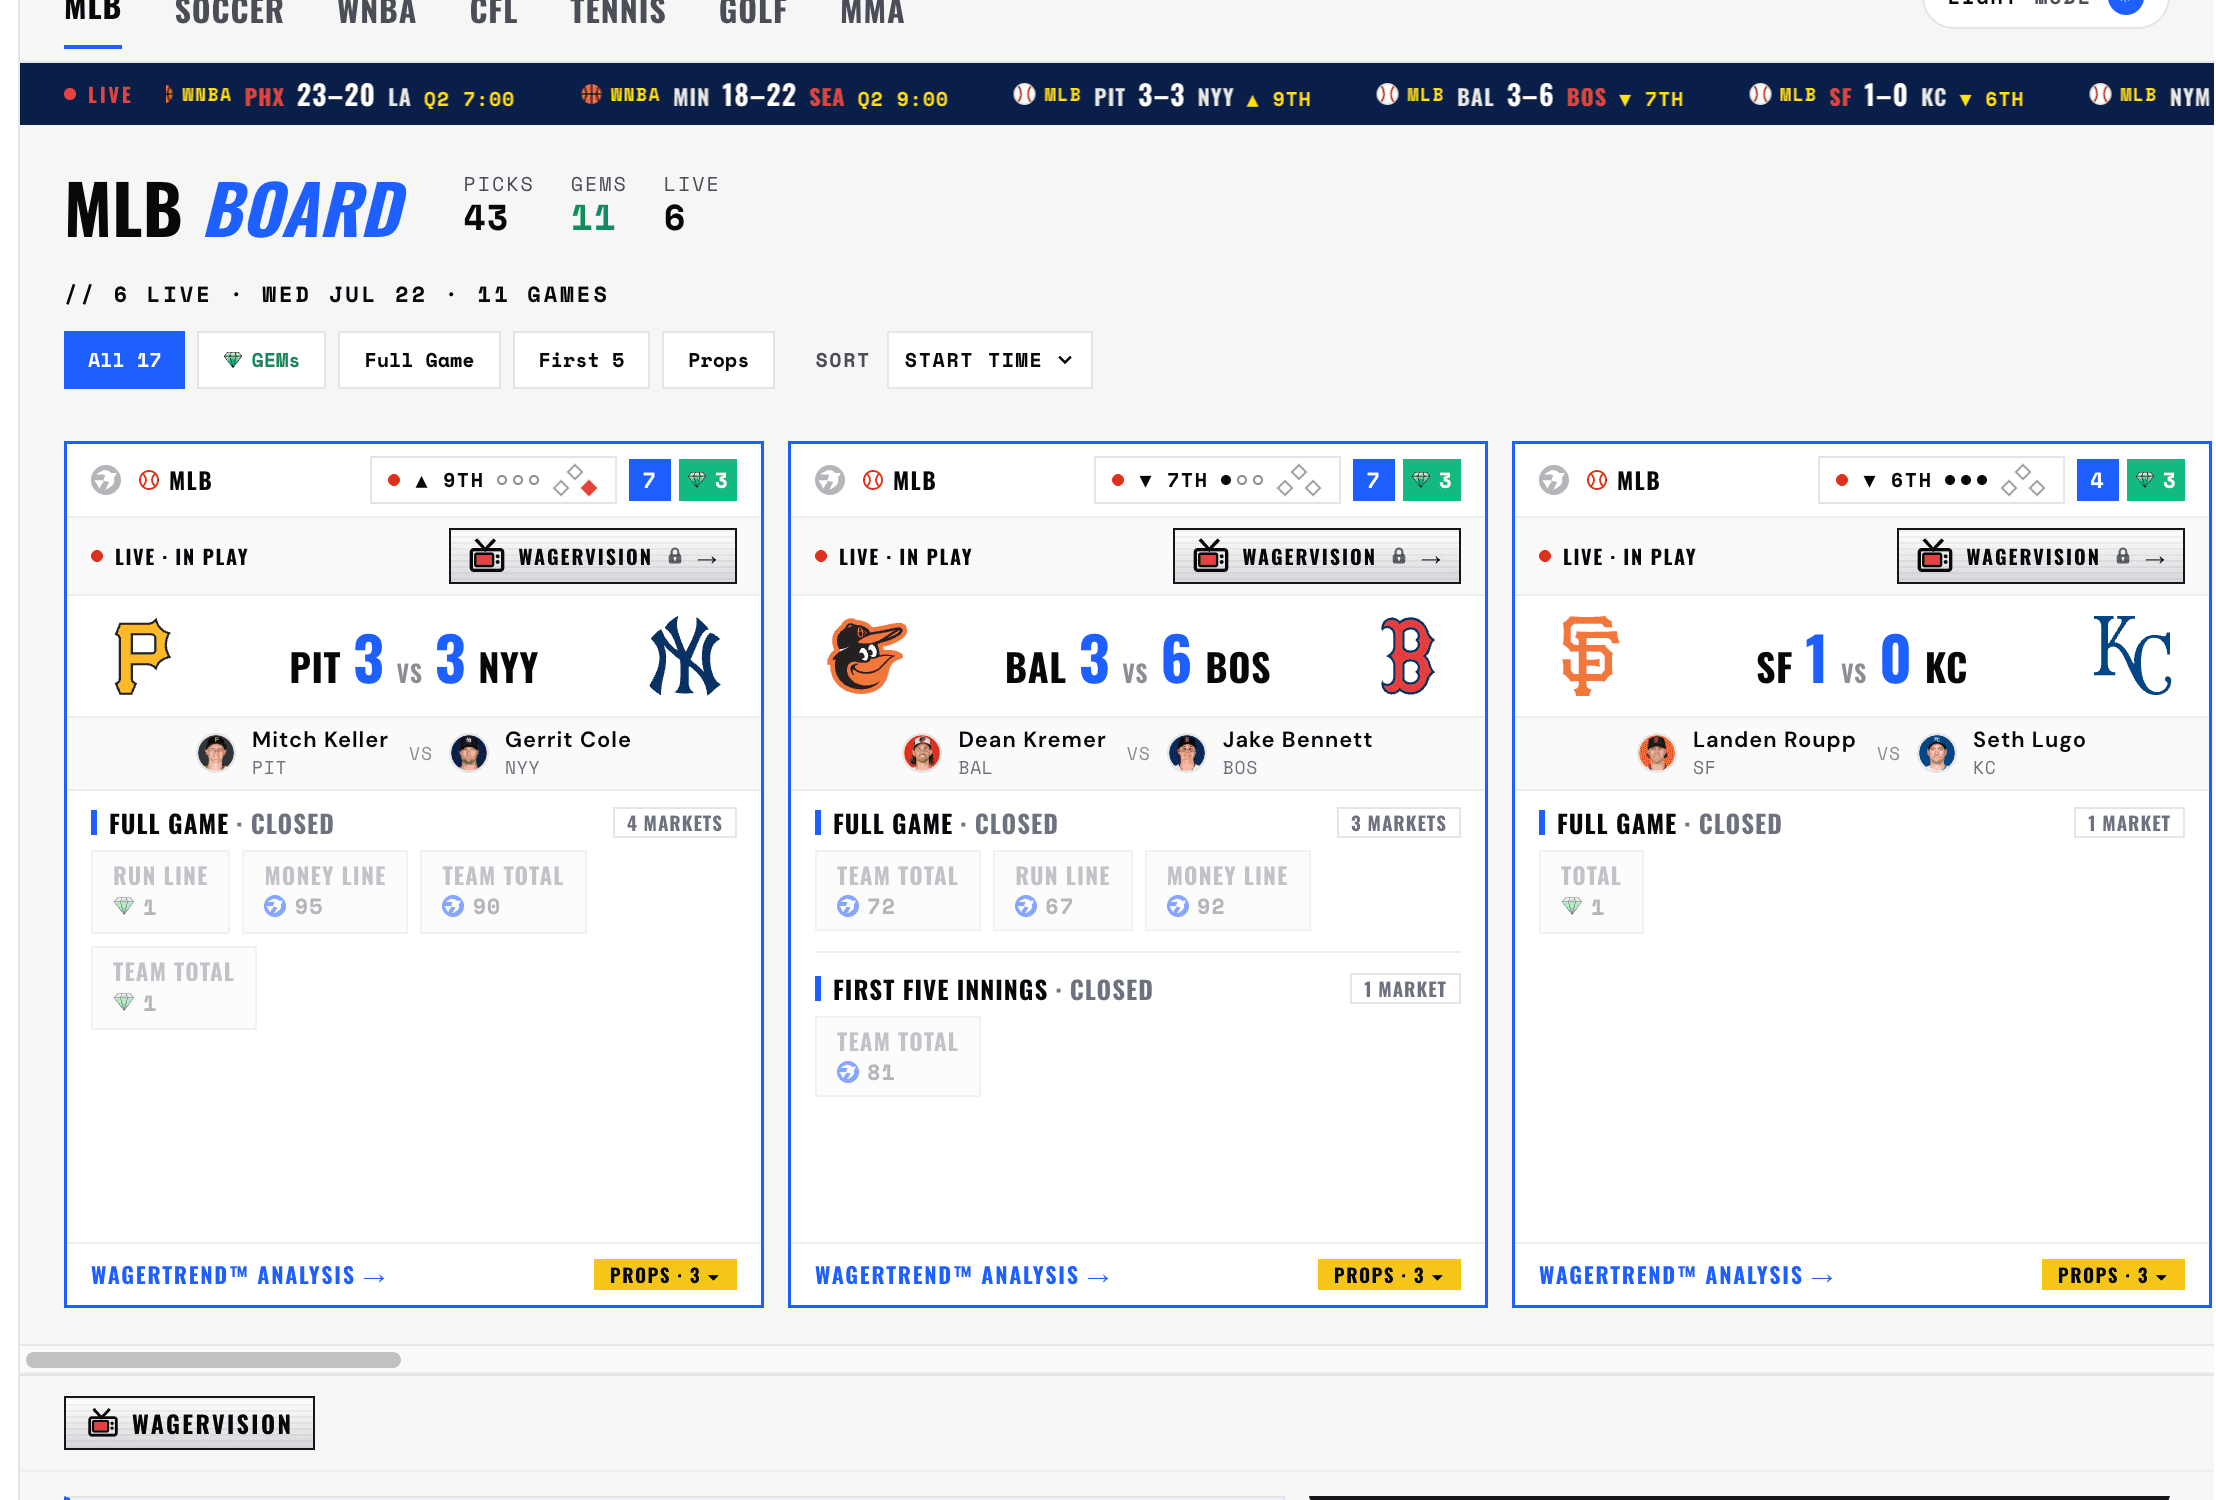This screenshot has width=2216, height=1500.
Task: Select Team Total 72 on BAL-BOS card
Action: [x=898, y=890]
